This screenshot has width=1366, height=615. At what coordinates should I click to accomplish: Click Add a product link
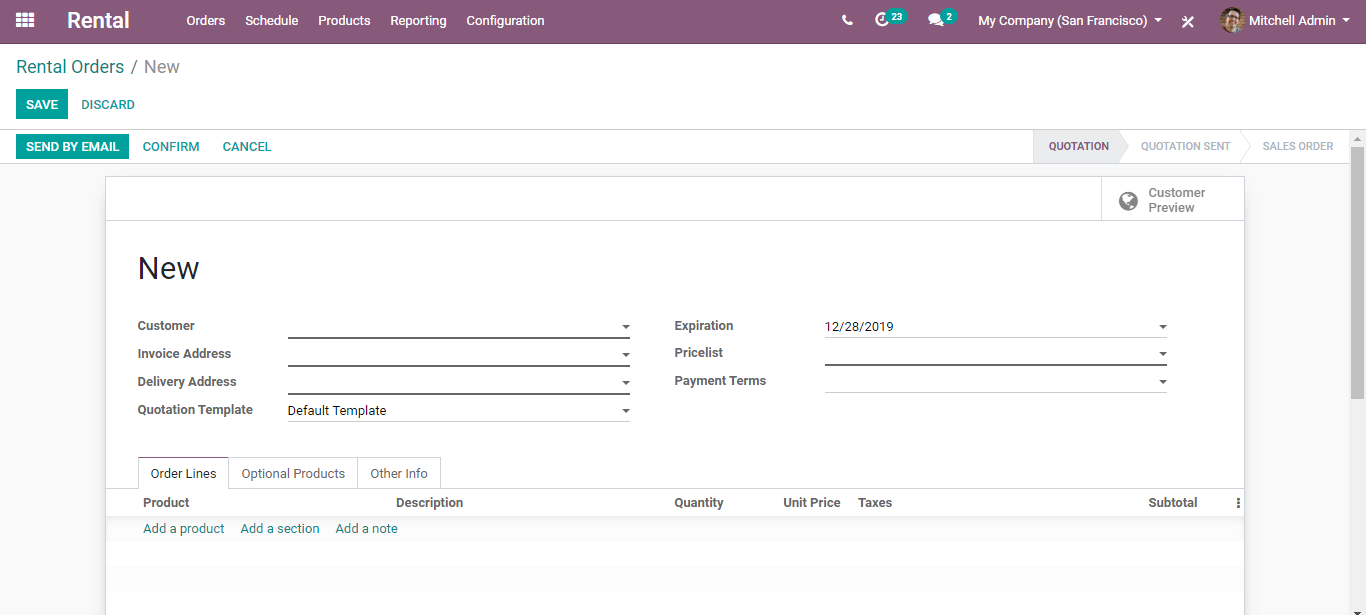184,528
